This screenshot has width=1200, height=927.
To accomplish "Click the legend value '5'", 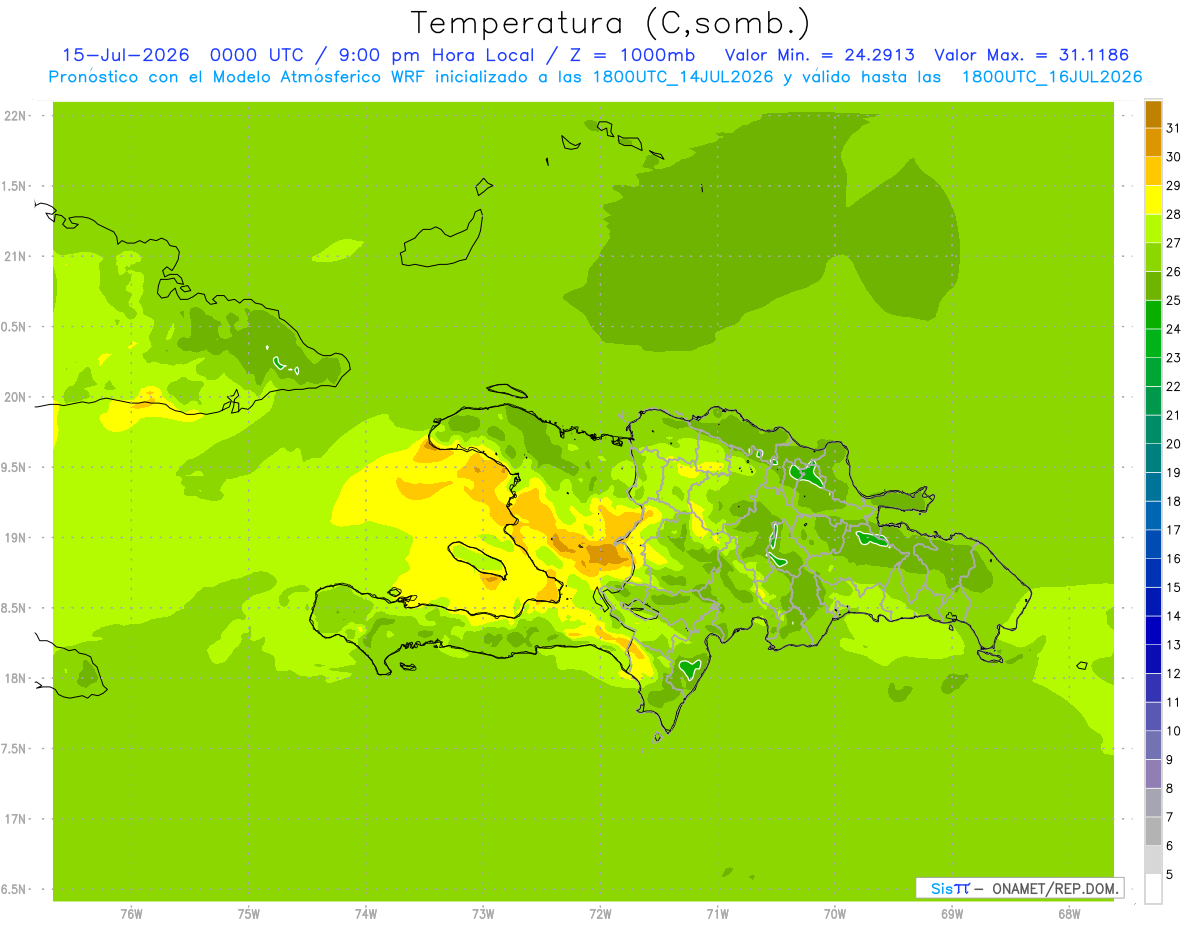I will 1170,874.
